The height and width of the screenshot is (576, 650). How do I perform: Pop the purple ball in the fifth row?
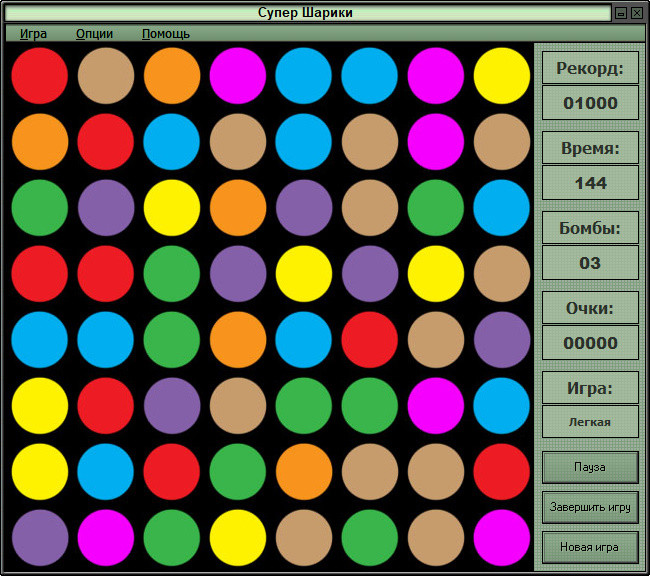coord(502,340)
